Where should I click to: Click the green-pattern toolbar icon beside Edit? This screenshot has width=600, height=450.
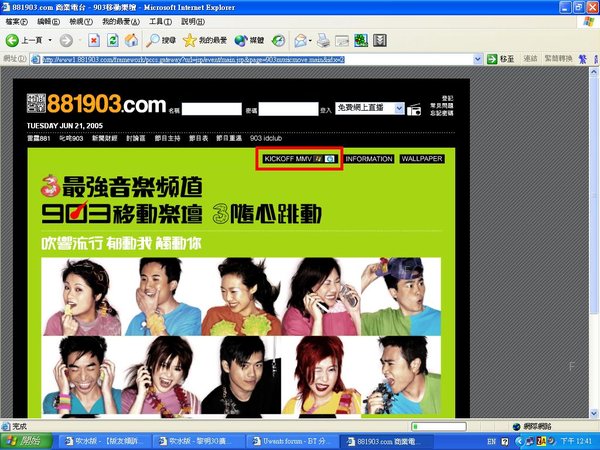(361, 40)
